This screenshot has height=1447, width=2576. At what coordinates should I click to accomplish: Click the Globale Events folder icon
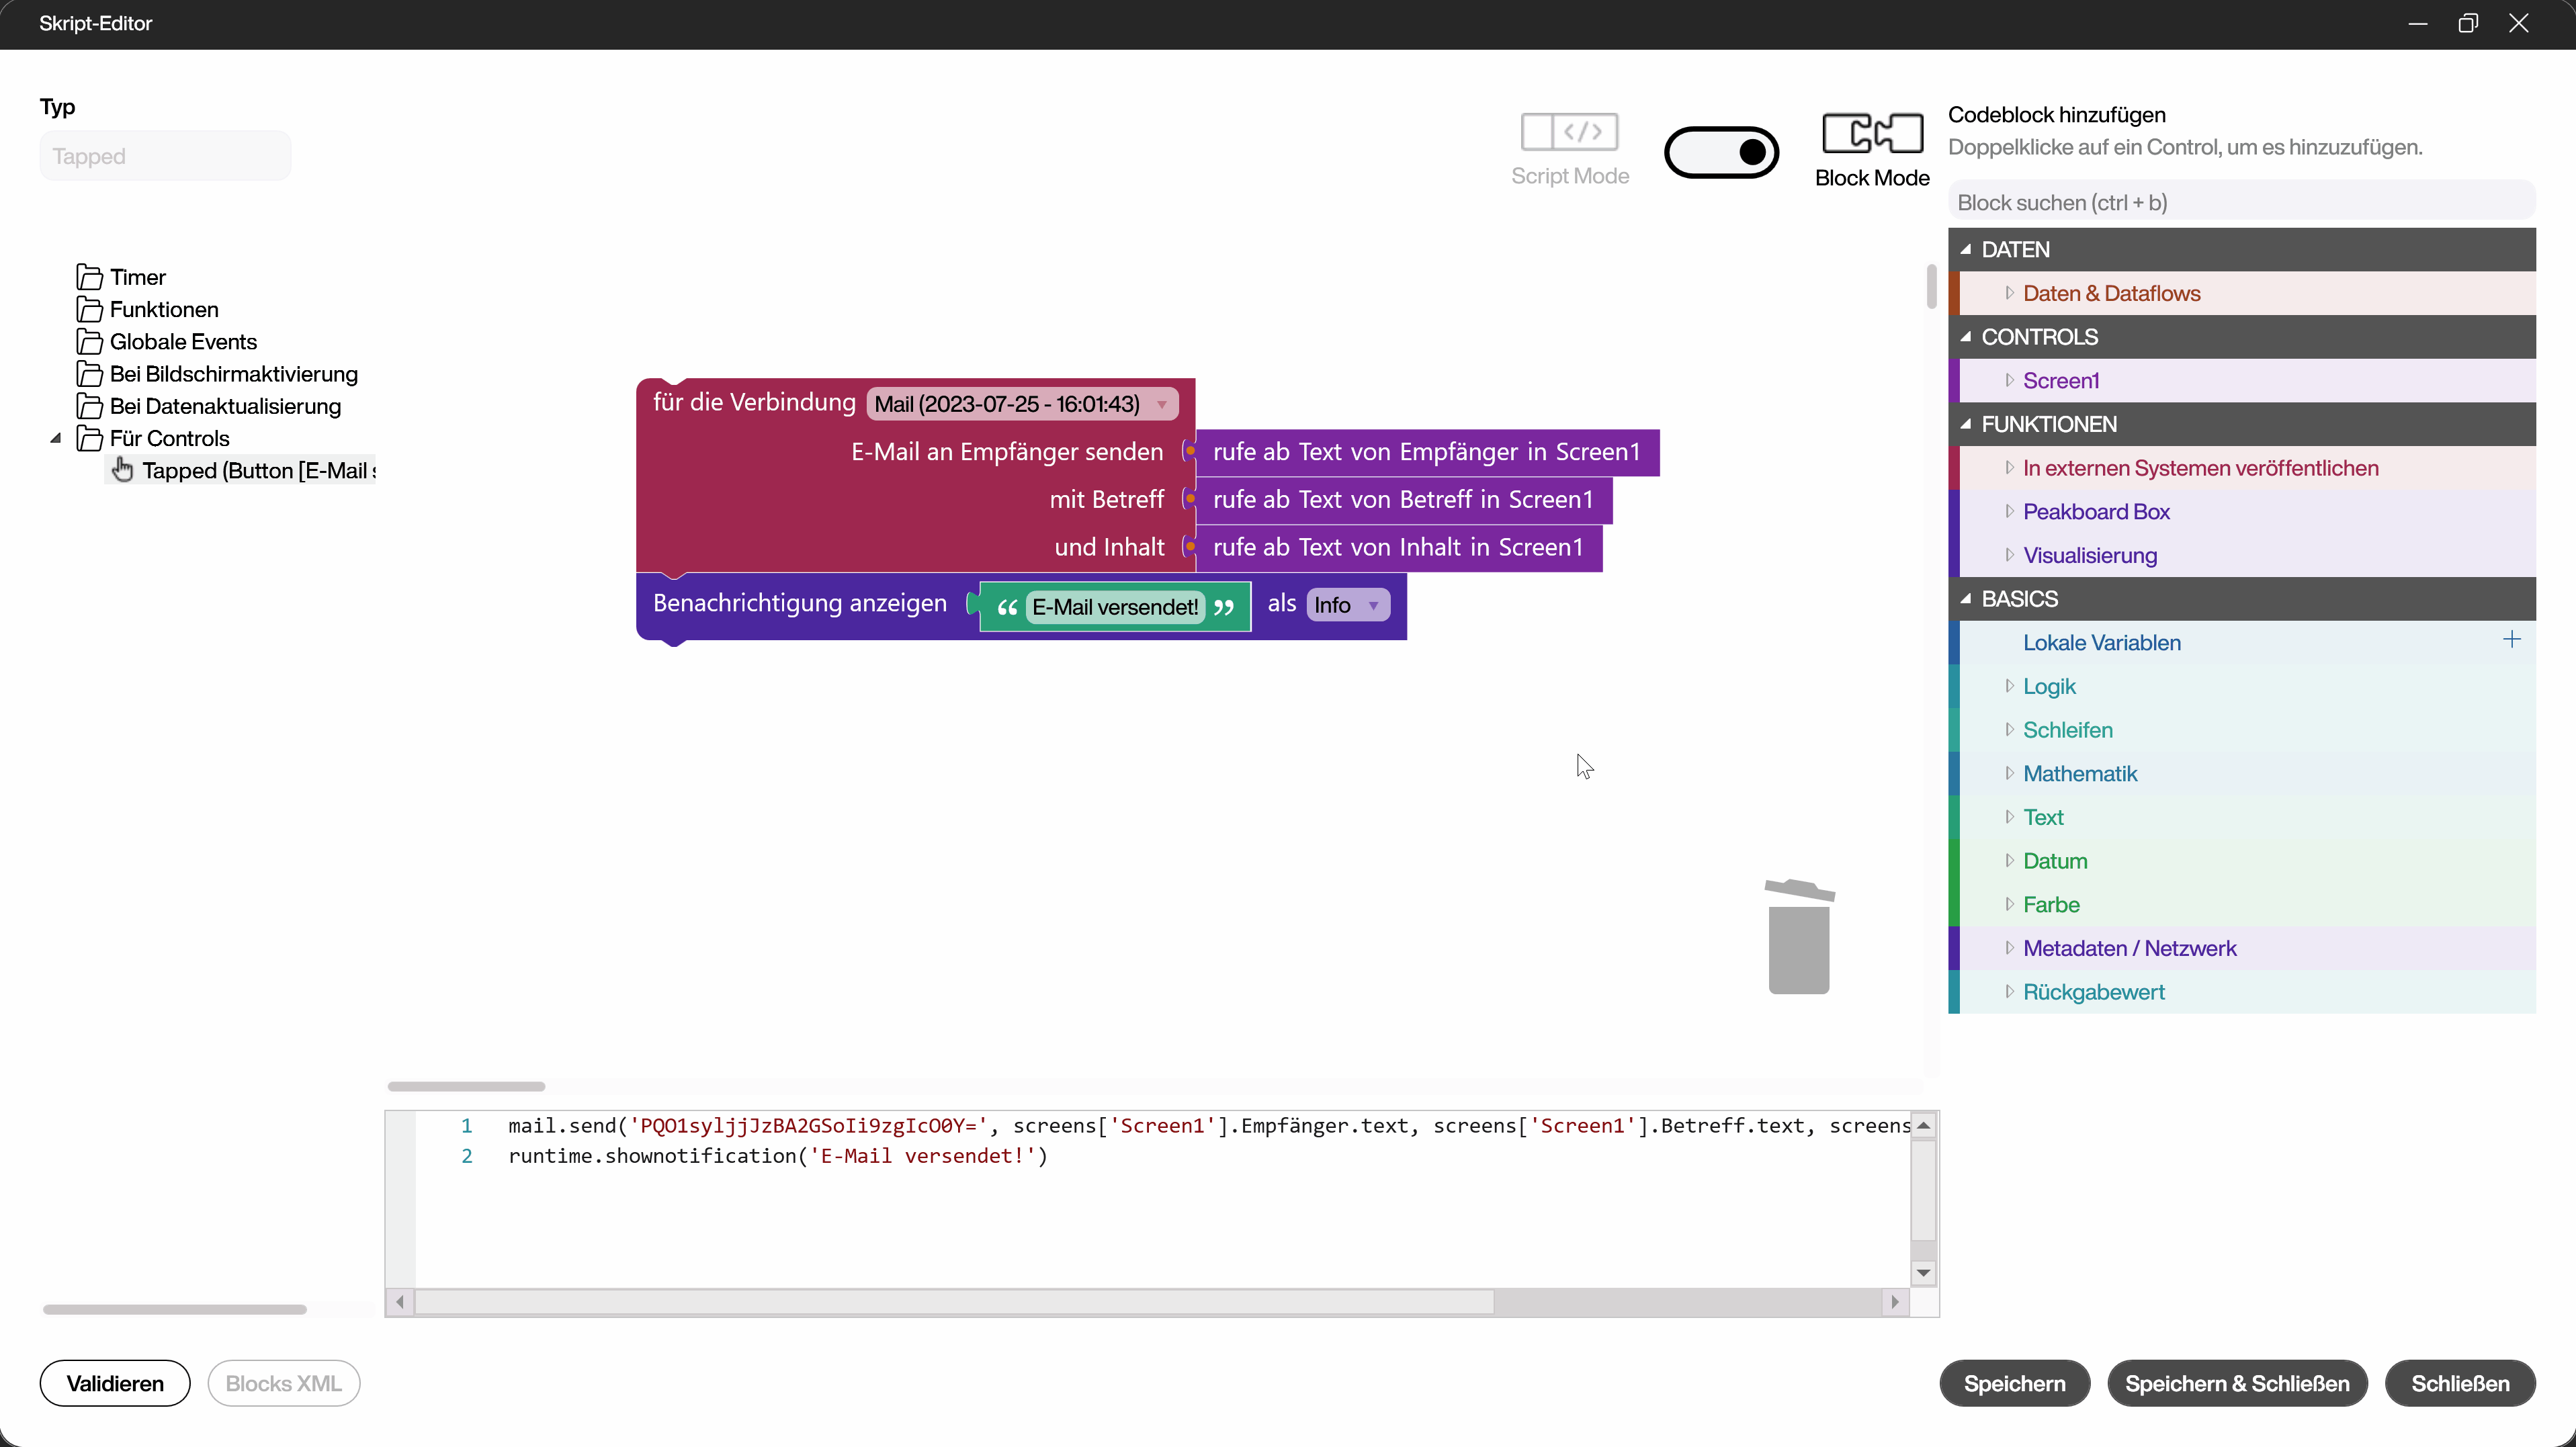89,342
